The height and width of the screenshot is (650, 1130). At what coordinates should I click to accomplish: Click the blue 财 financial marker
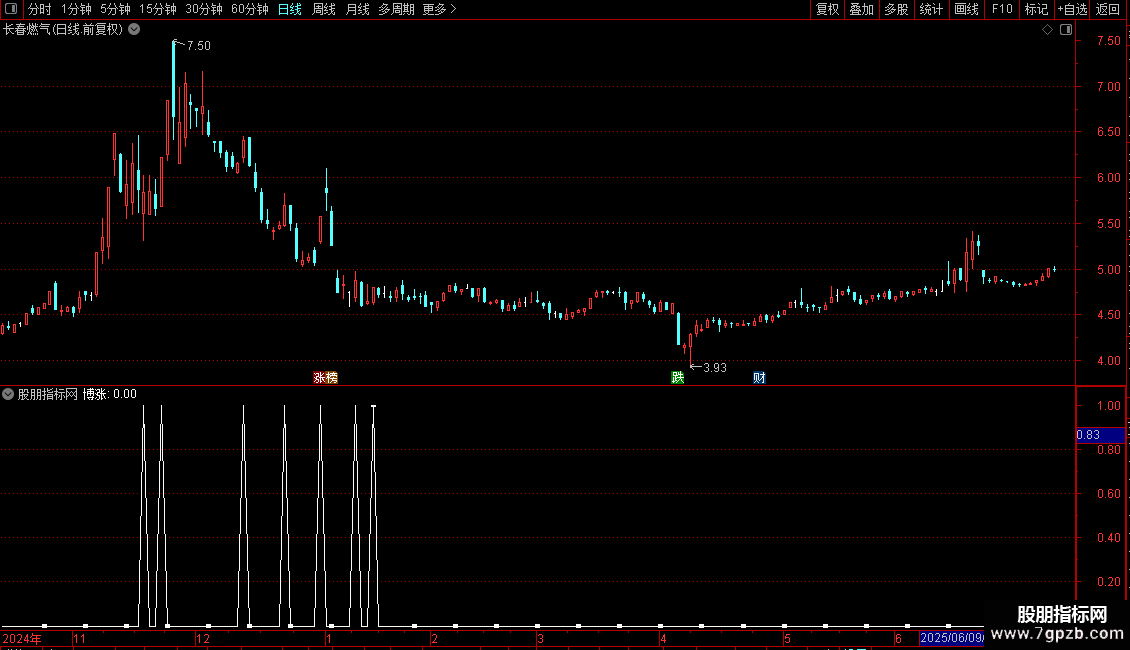(759, 378)
